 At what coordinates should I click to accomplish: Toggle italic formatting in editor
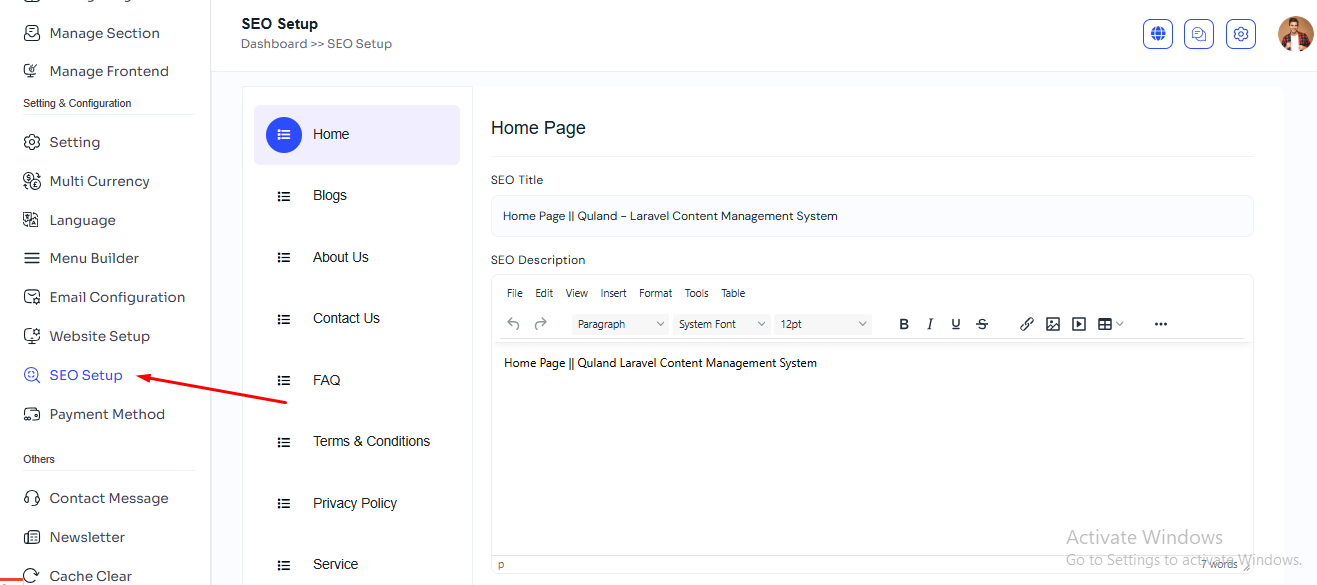930,324
